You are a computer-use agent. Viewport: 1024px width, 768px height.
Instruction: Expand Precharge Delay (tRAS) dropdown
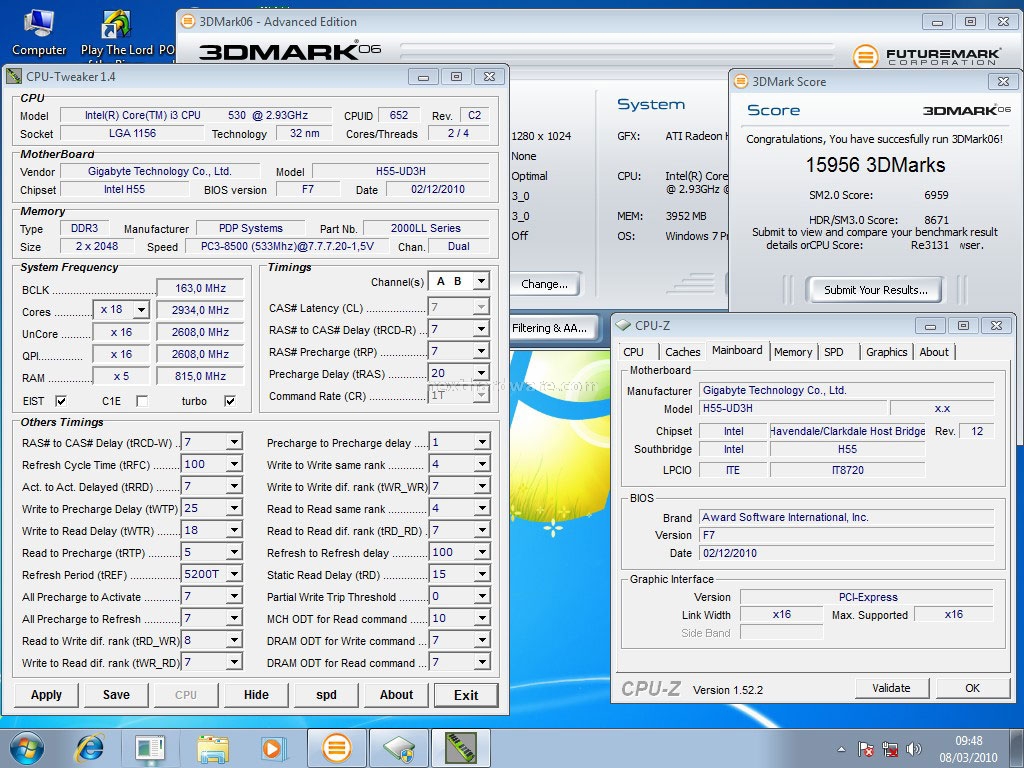click(x=481, y=373)
